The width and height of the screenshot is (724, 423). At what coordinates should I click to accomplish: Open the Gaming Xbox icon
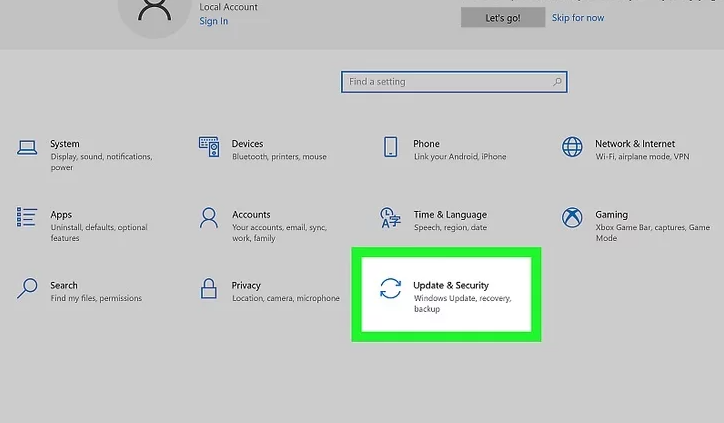pyautogui.click(x=572, y=217)
